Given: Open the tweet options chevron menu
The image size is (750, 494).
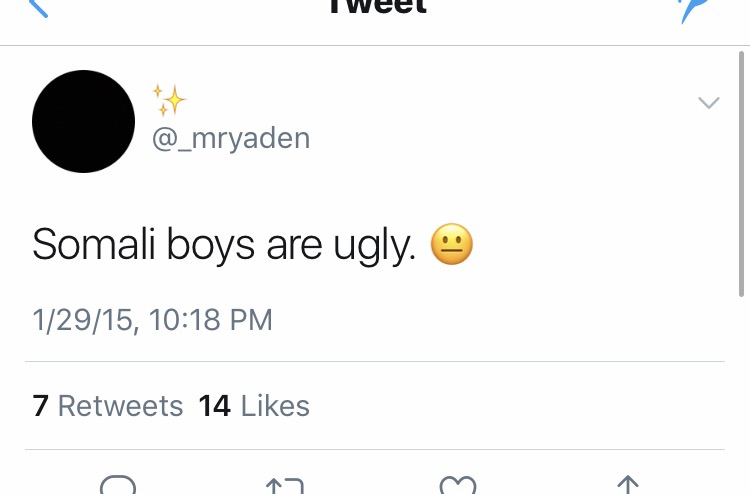Looking at the screenshot, I should pos(708,102).
